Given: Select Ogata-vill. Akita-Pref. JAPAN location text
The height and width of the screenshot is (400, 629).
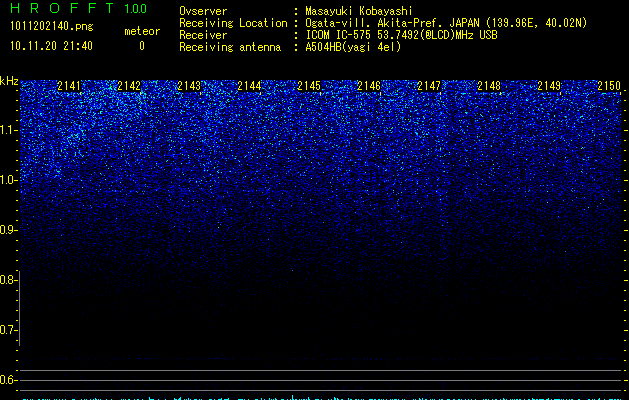Looking at the screenshot, I should pos(446,23).
